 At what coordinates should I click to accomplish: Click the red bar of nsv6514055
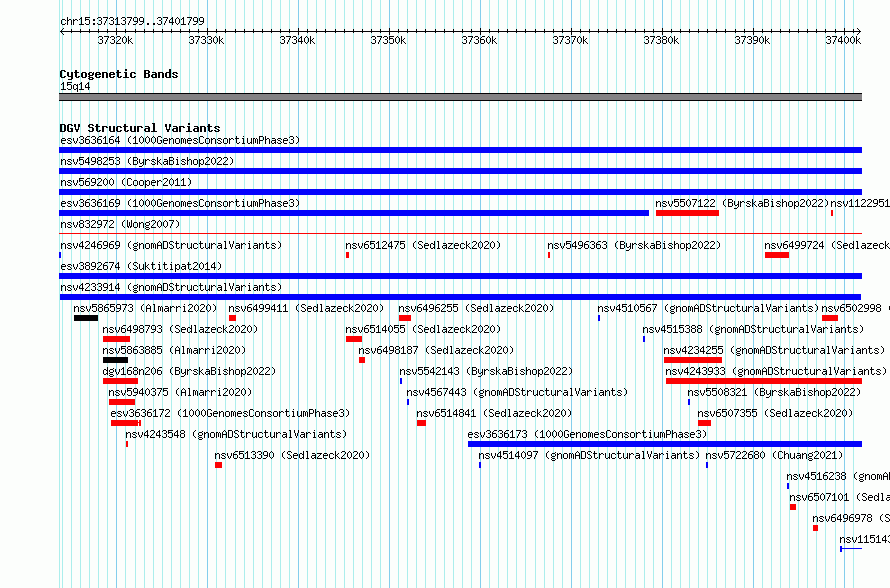click(x=354, y=339)
